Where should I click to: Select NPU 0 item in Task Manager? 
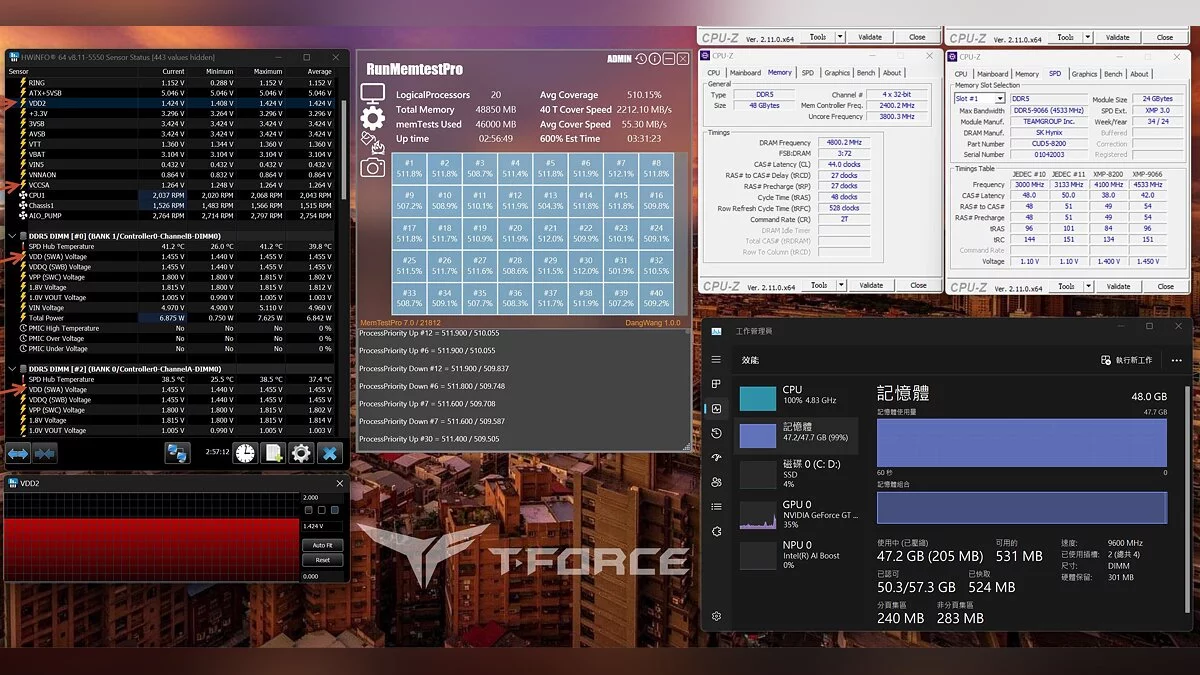click(798, 554)
